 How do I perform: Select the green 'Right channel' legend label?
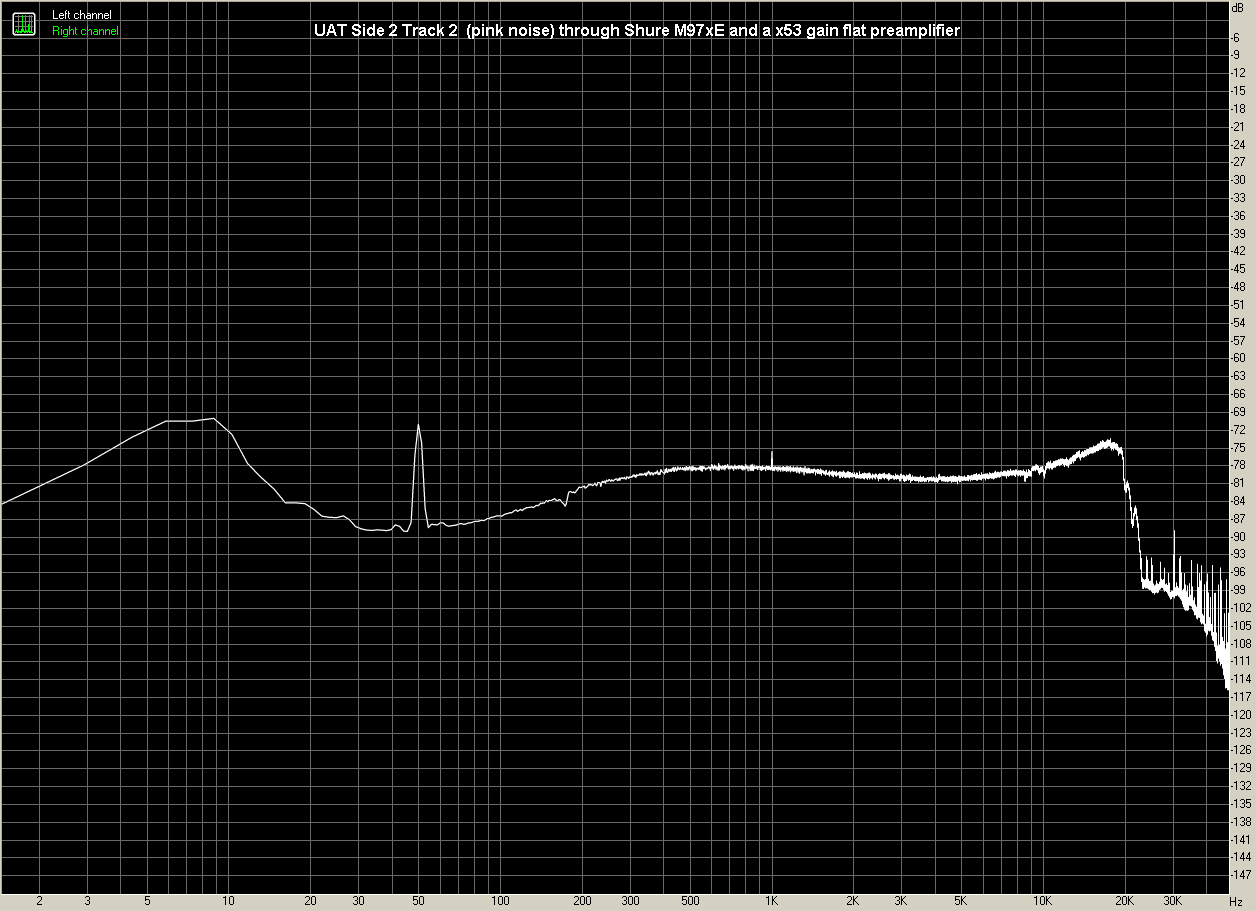[85, 32]
